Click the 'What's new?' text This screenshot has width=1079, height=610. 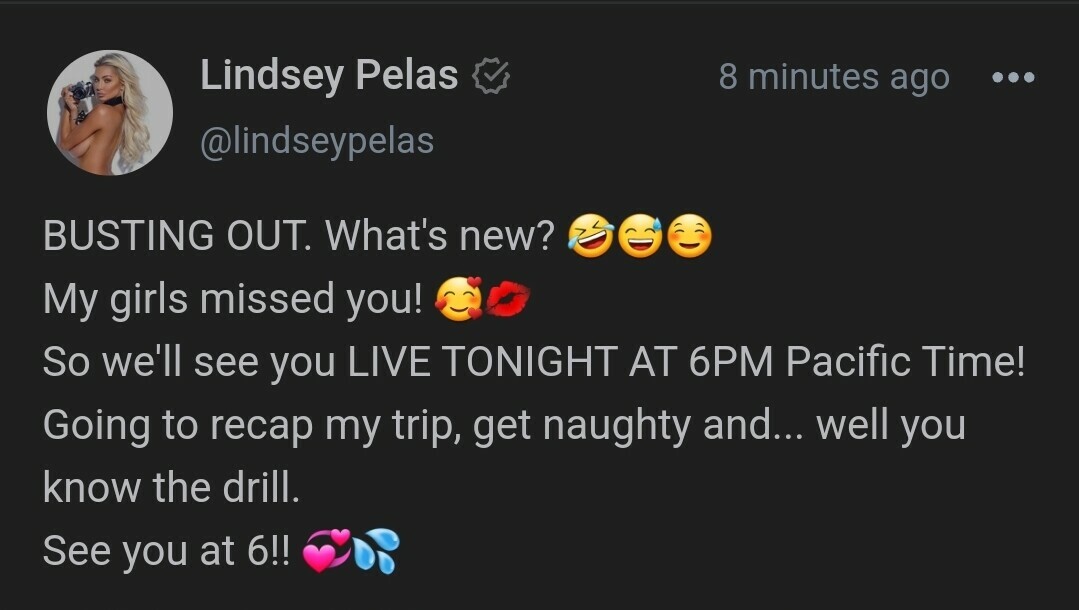[x=440, y=235]
